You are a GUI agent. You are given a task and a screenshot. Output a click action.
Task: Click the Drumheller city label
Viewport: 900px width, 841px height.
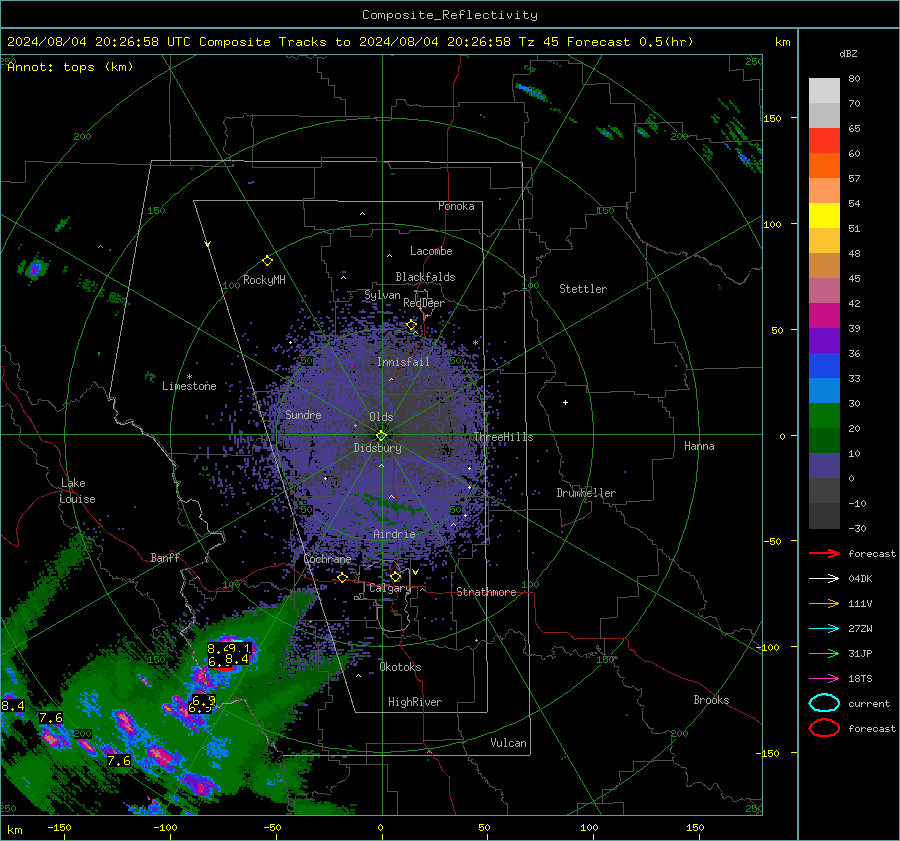(586, 493)
